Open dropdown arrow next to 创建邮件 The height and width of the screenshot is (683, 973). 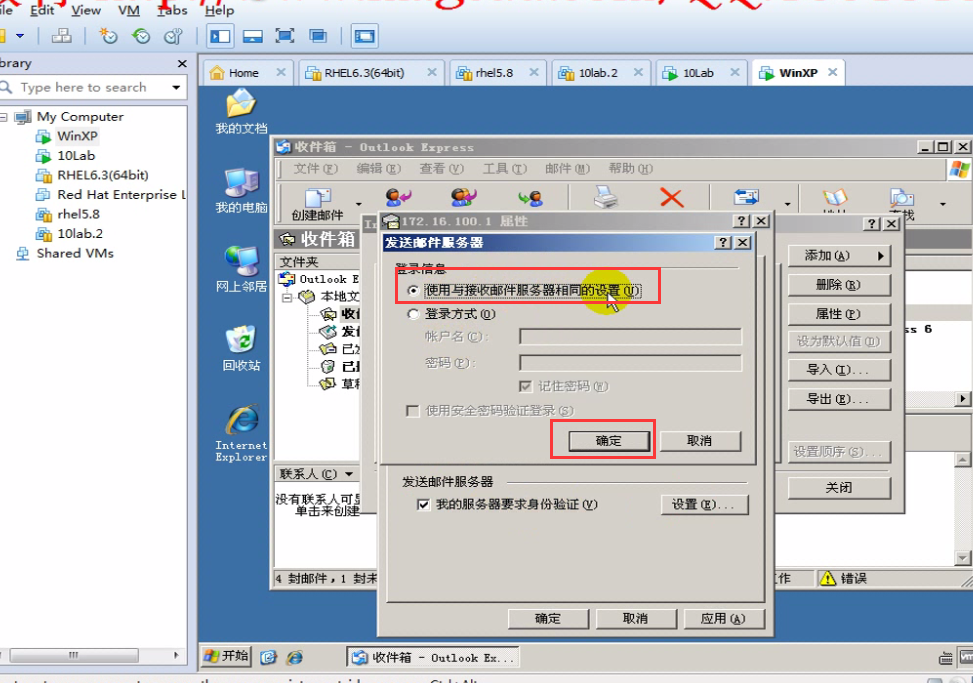click(x=358, y=204)
